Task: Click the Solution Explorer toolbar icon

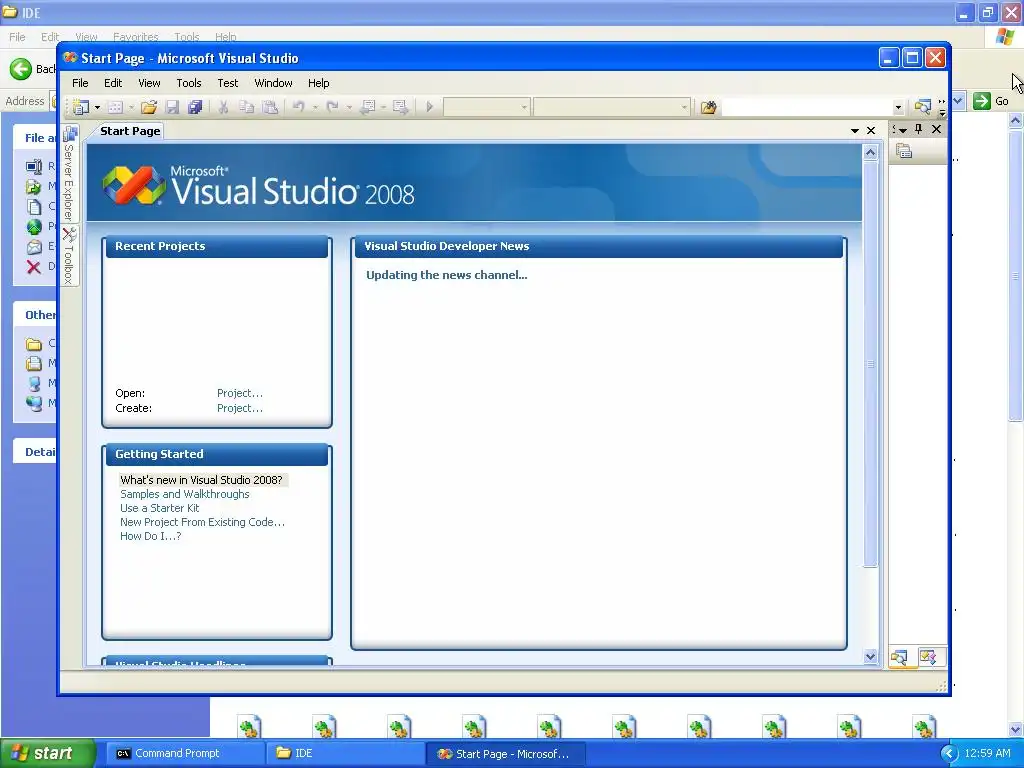Action: click(x=923, y=107)
